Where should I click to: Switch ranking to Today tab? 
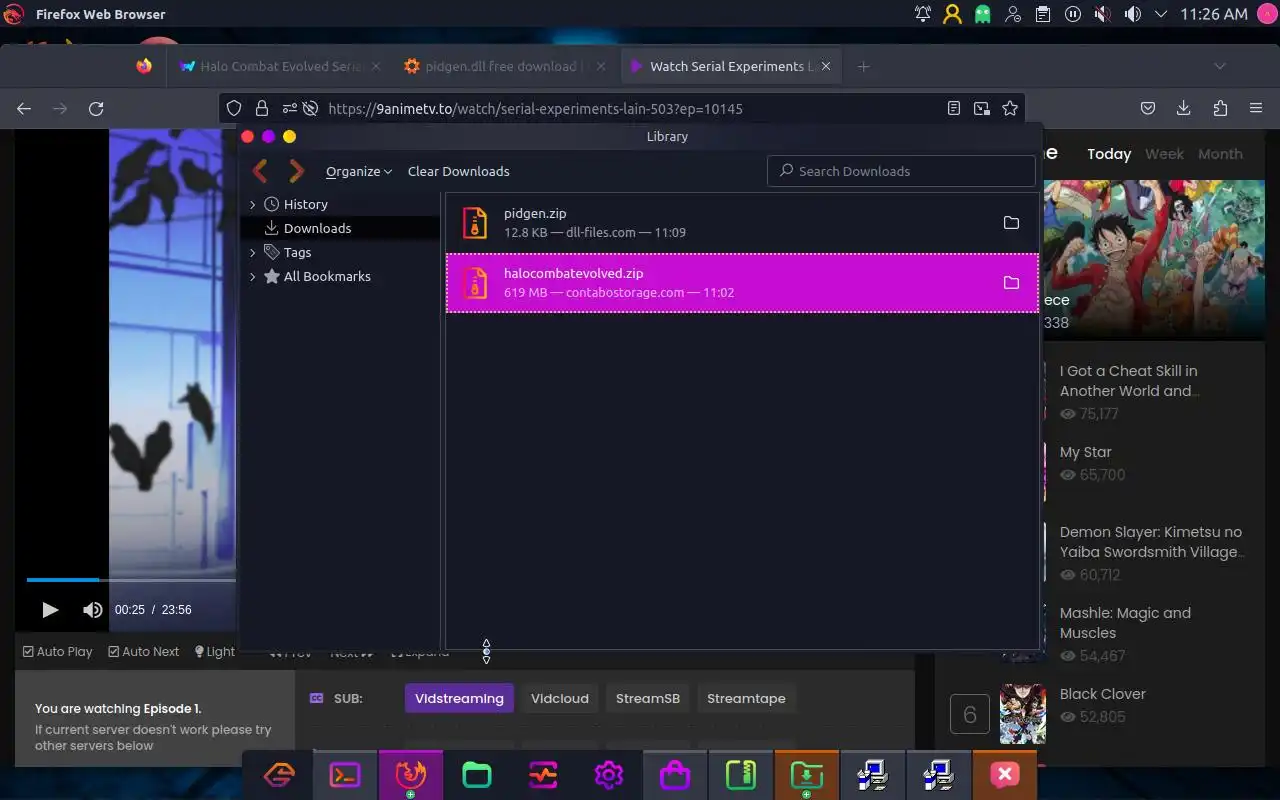click(1109, 154)
